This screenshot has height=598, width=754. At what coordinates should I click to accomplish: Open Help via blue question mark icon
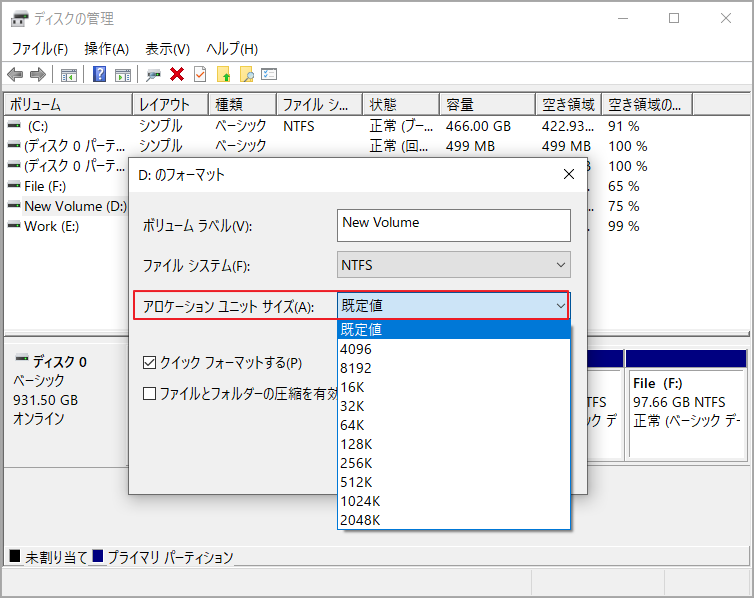coord(100,75)
